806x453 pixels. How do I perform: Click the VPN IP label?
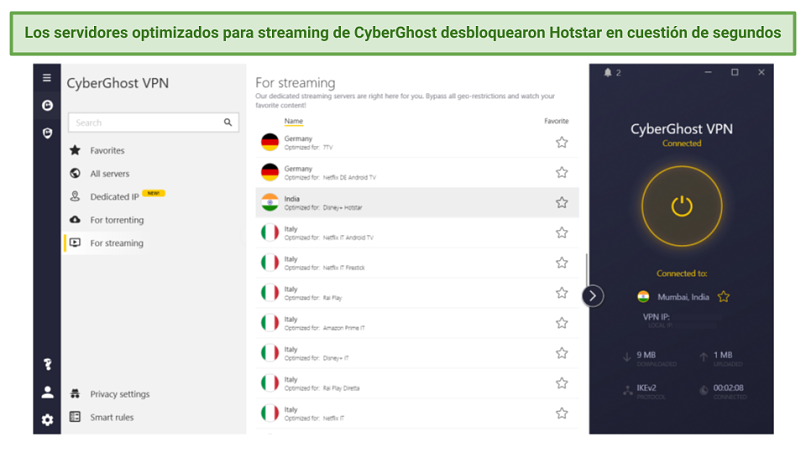pos(656,317)
